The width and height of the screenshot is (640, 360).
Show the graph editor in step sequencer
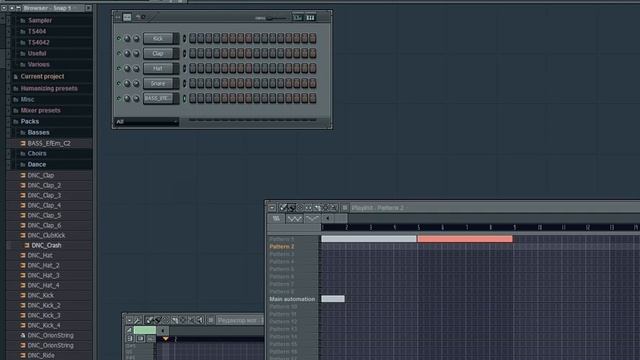tap(298, 18)
